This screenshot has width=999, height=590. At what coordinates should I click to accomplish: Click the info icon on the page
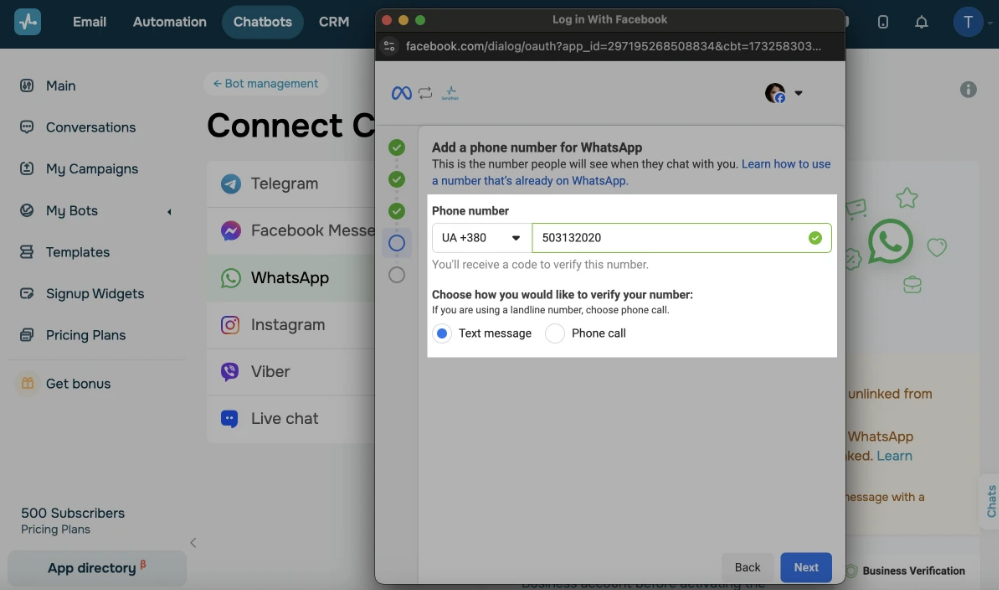coord(968,89)
